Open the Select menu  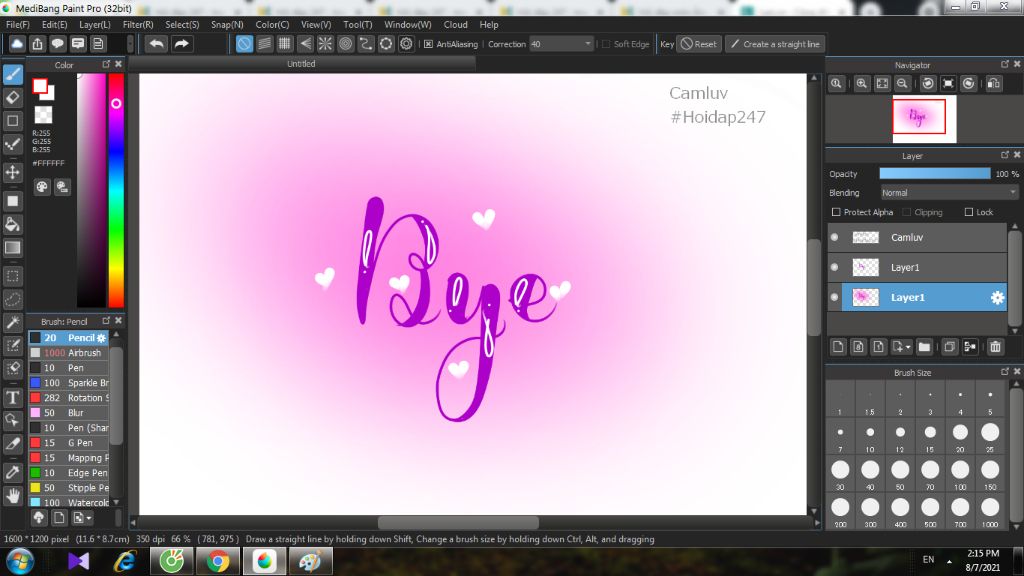(182, 25)
